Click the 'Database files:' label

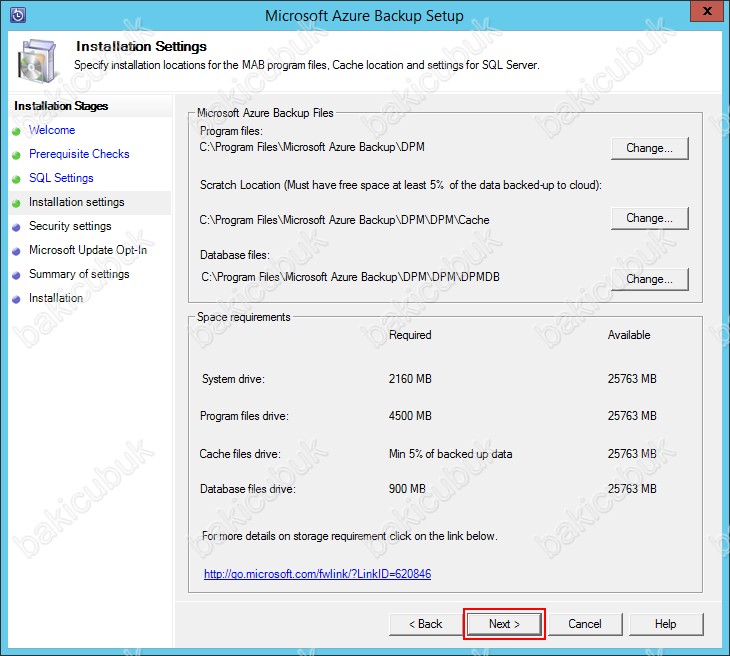(x=235, y=255)
